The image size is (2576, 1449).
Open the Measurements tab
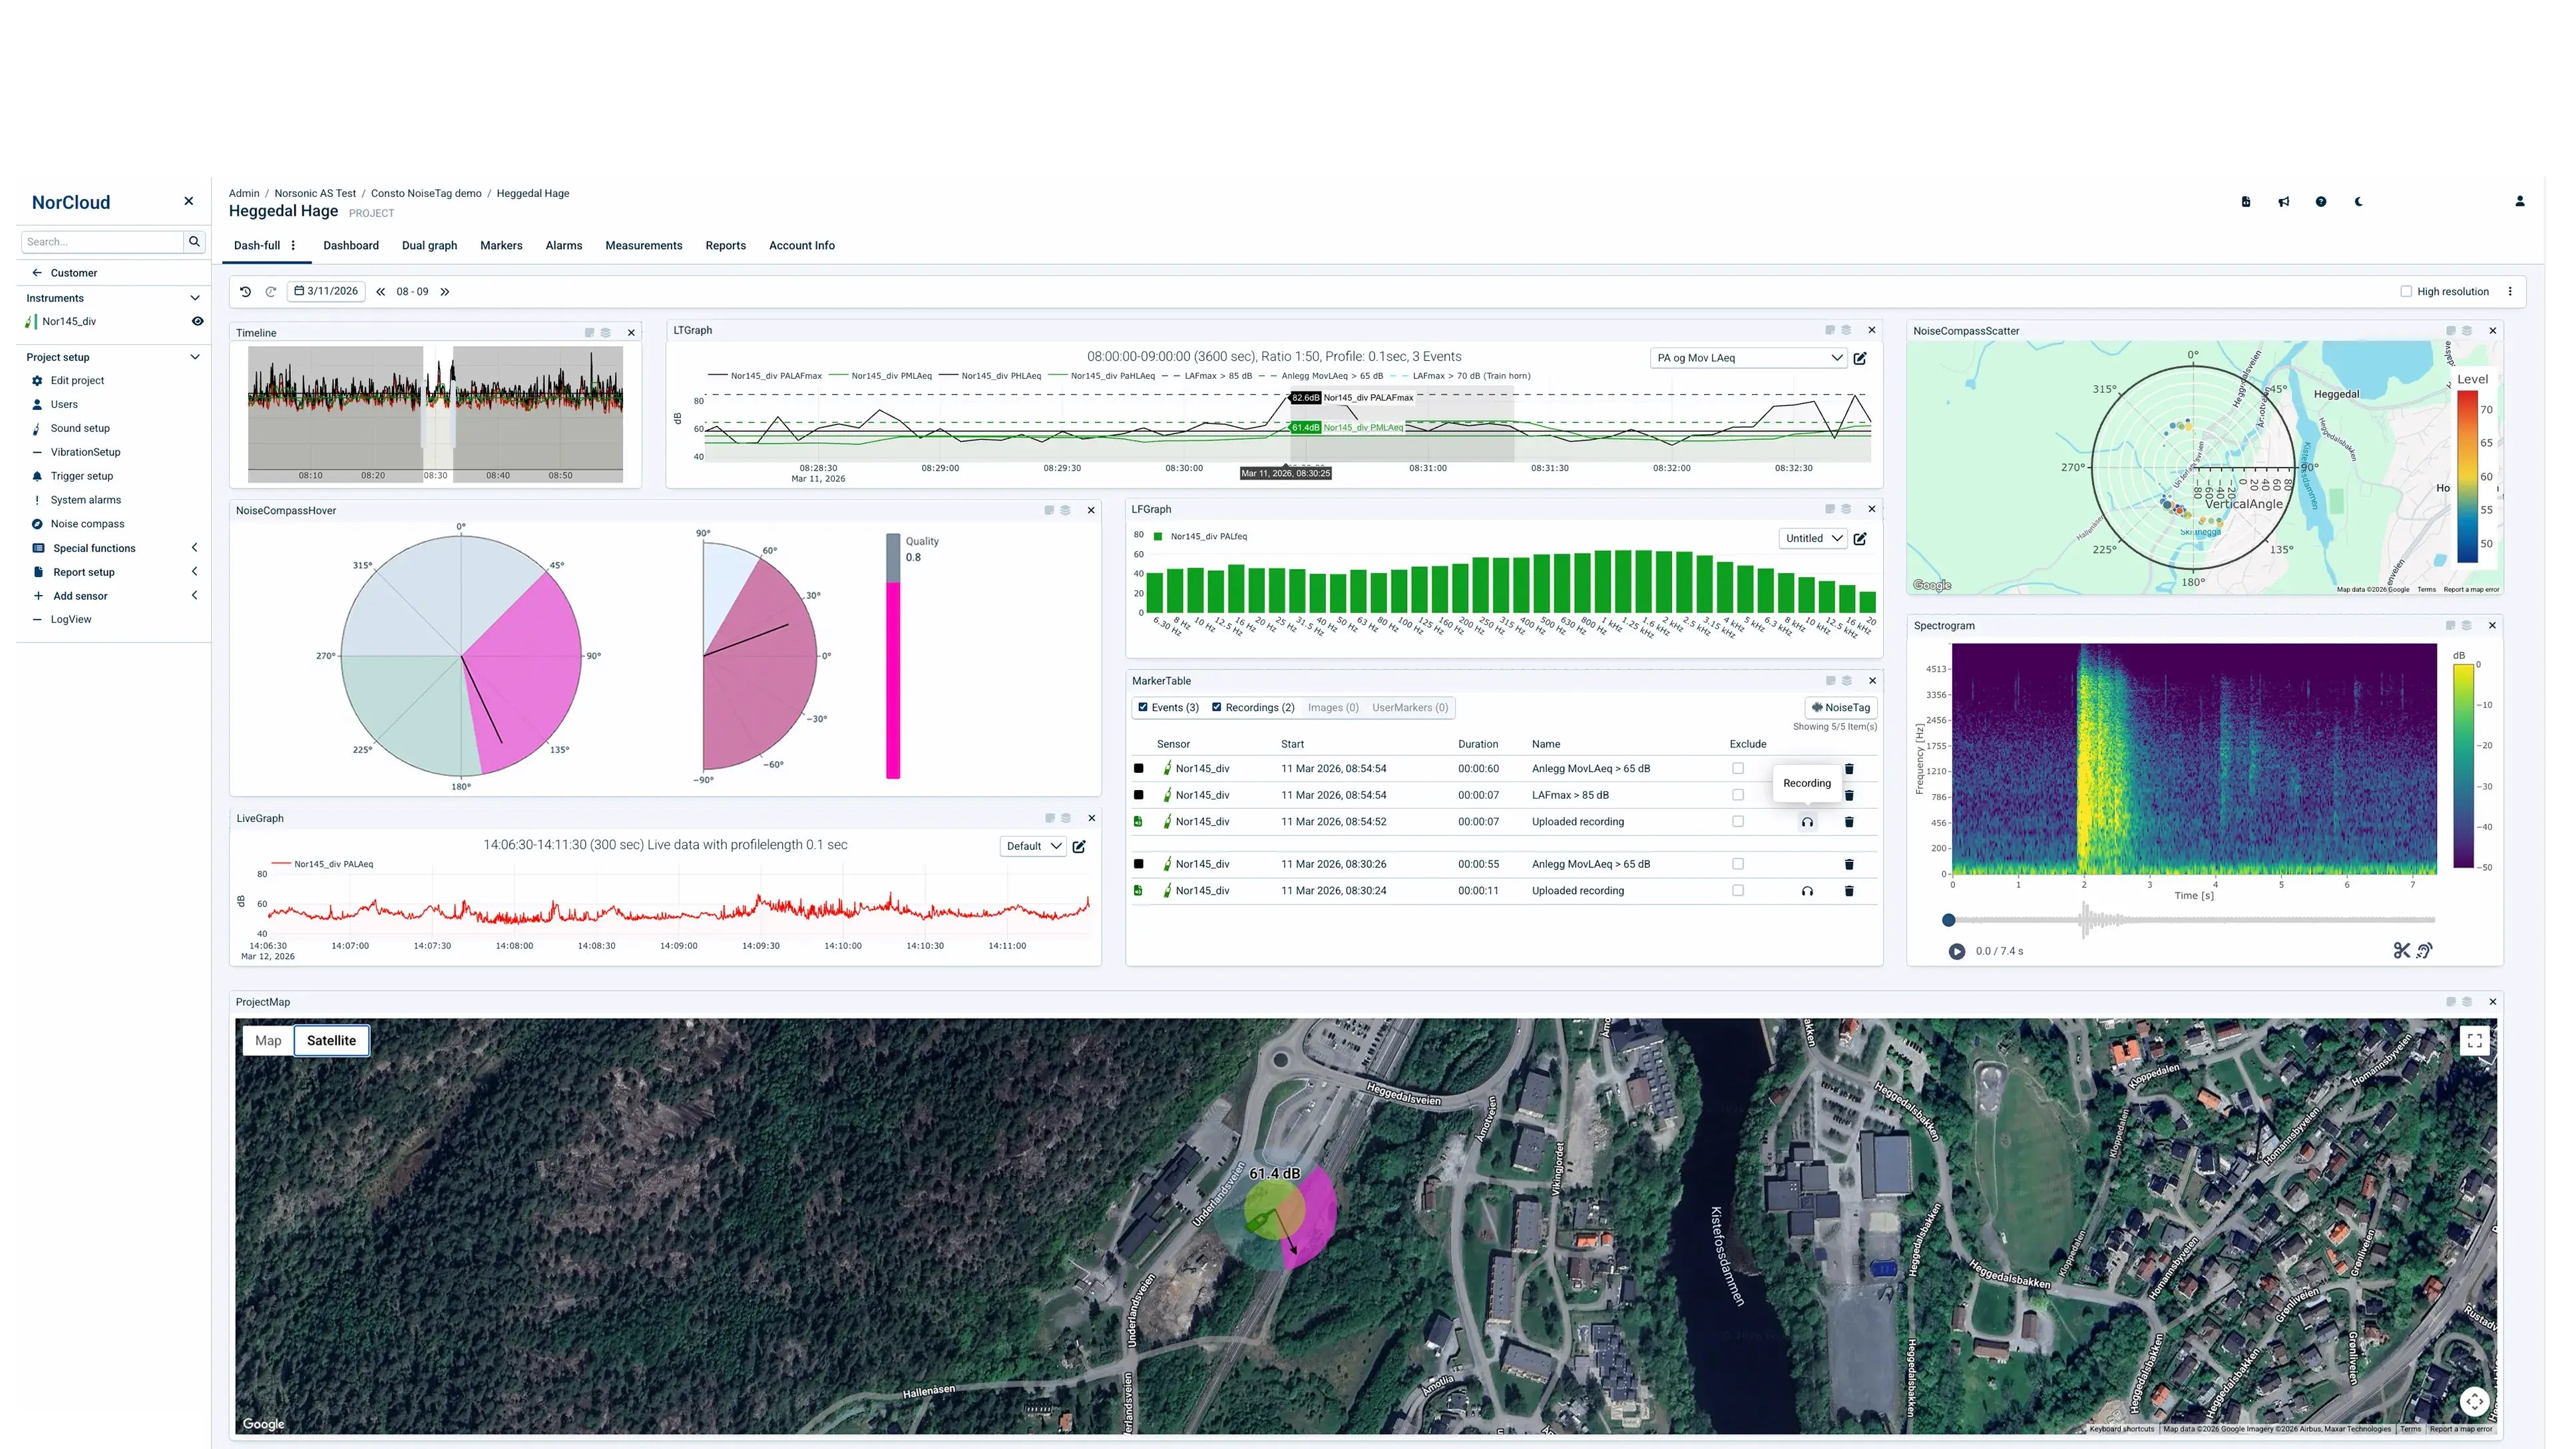644,246
